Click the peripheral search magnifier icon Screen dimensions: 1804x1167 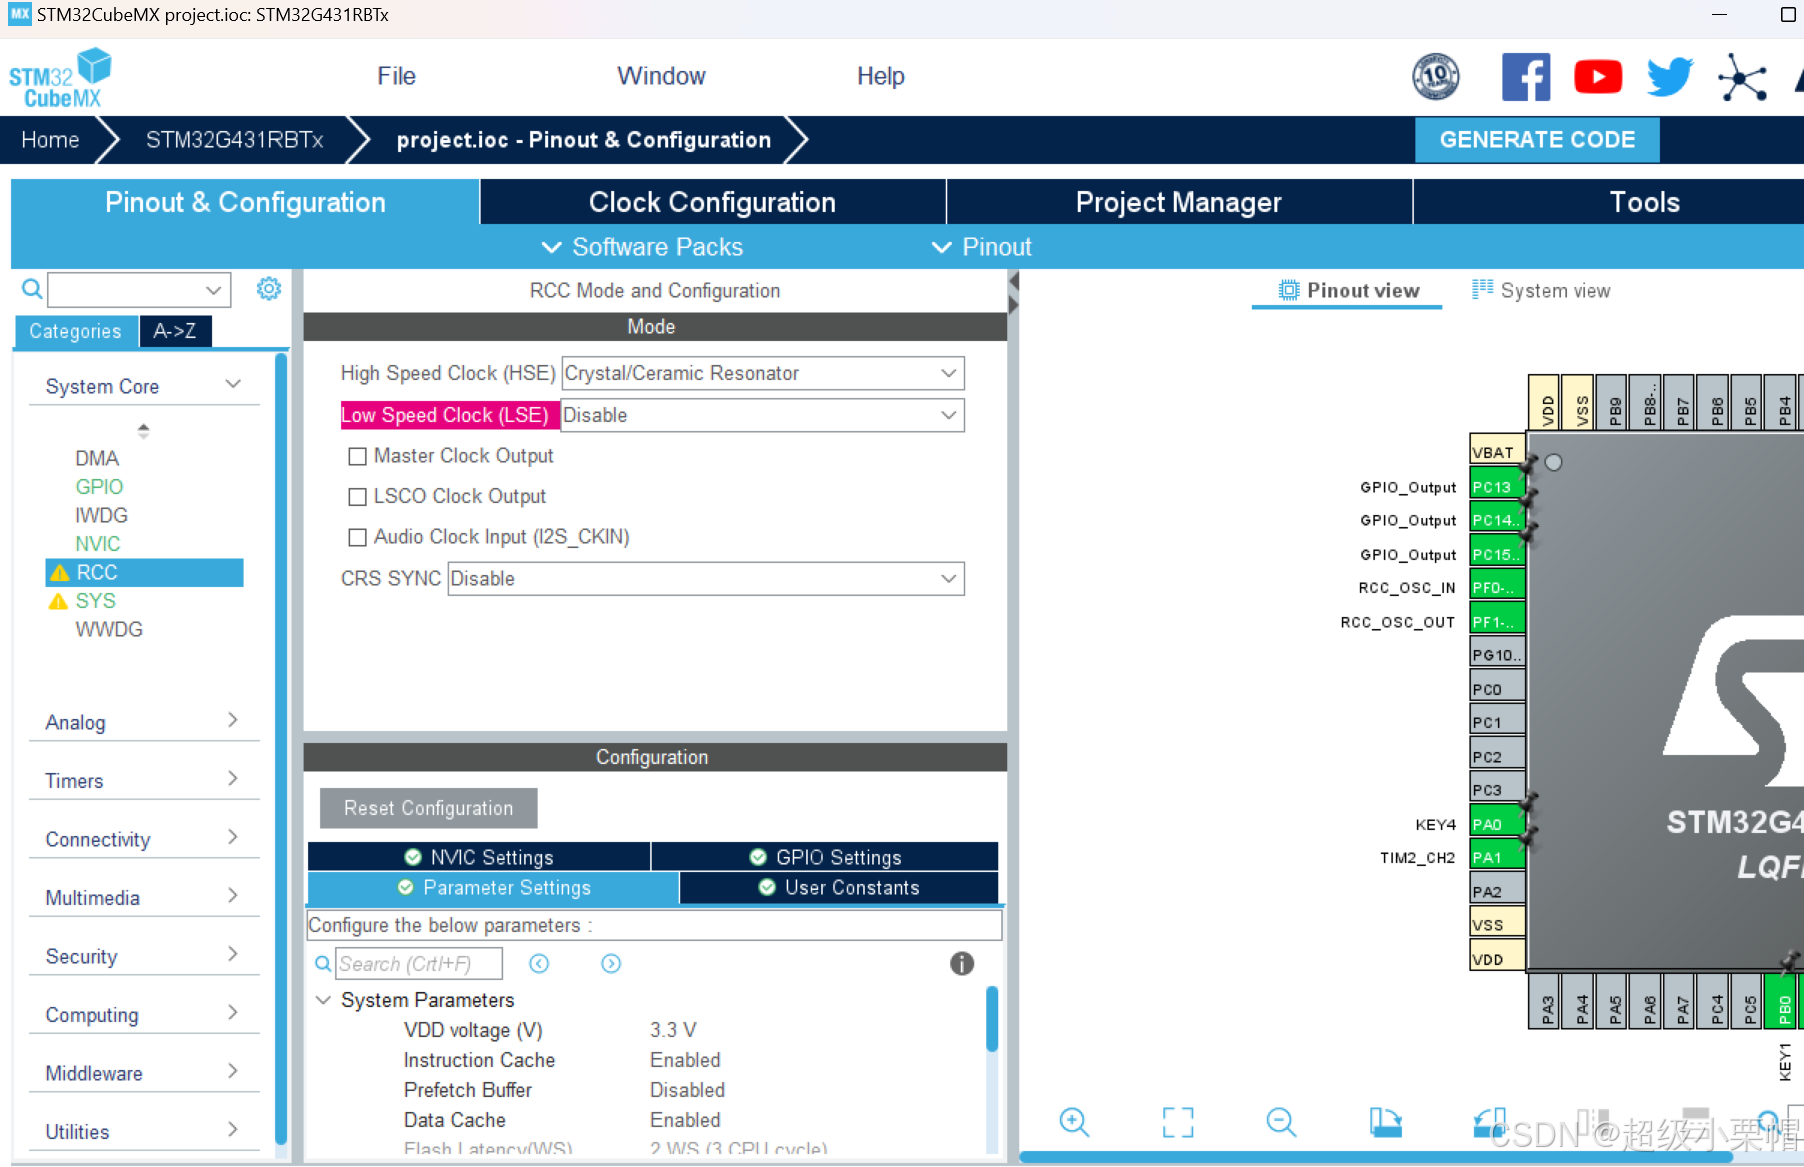tap(32, 289)
